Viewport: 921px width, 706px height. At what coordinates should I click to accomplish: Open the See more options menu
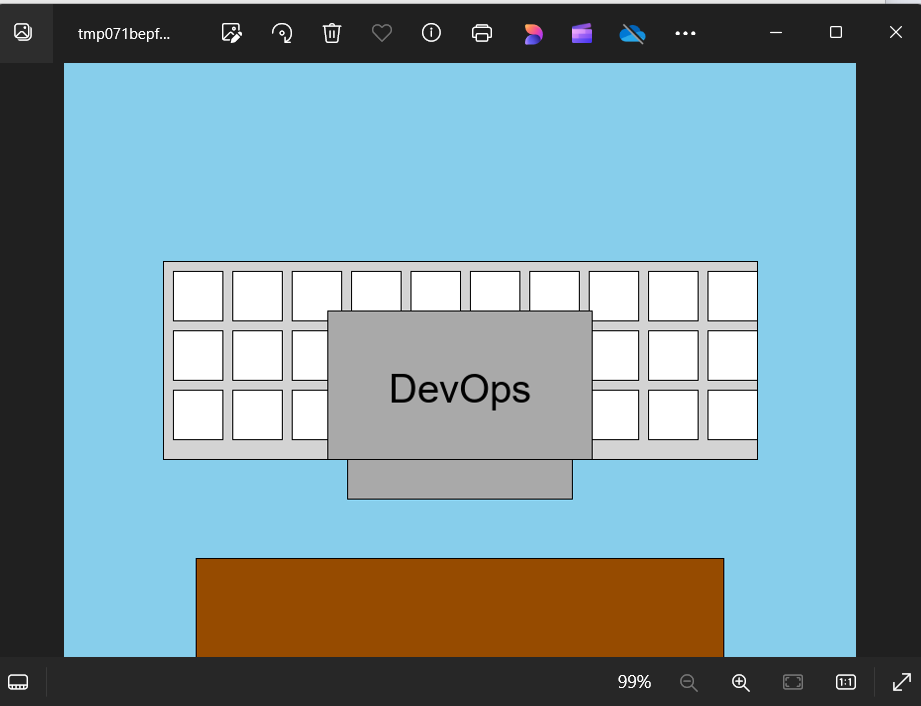click(x=685, y=32)
